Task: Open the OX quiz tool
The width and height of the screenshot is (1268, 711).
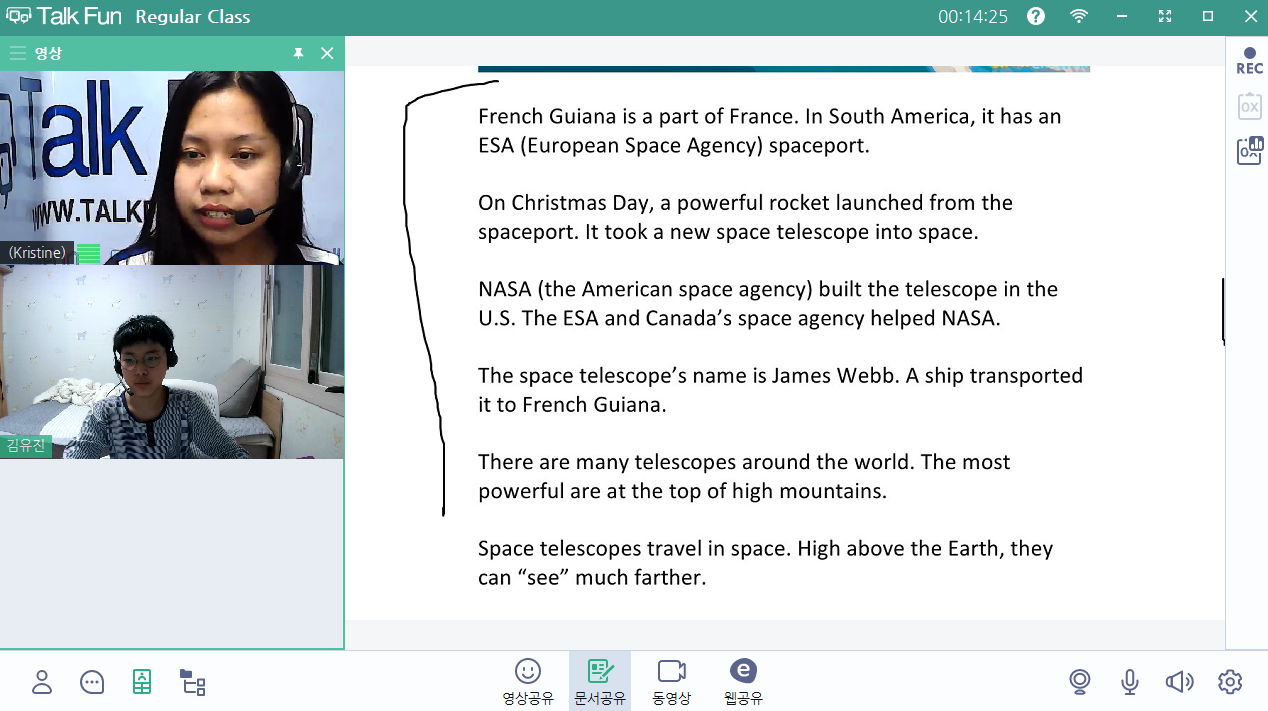Action: coord(1249,106)
